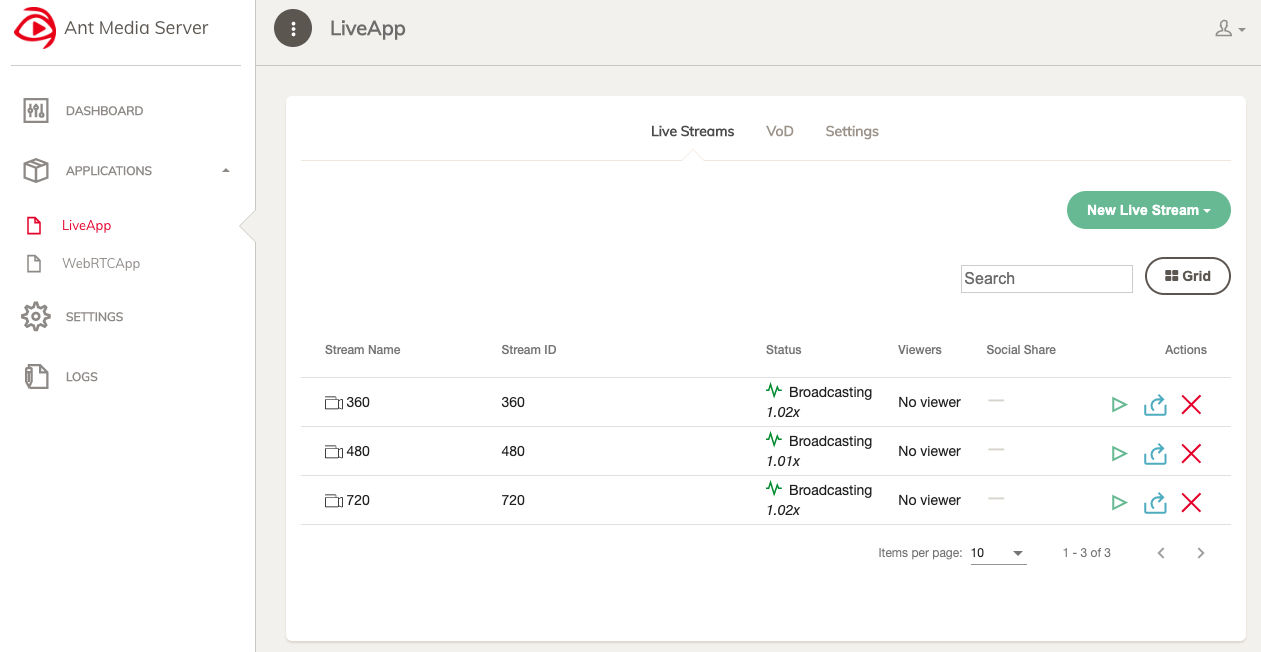This screenshot has width=1261, height=652.
Task: Click the Stream ID cell reading 360
Action: pos(513,402)
